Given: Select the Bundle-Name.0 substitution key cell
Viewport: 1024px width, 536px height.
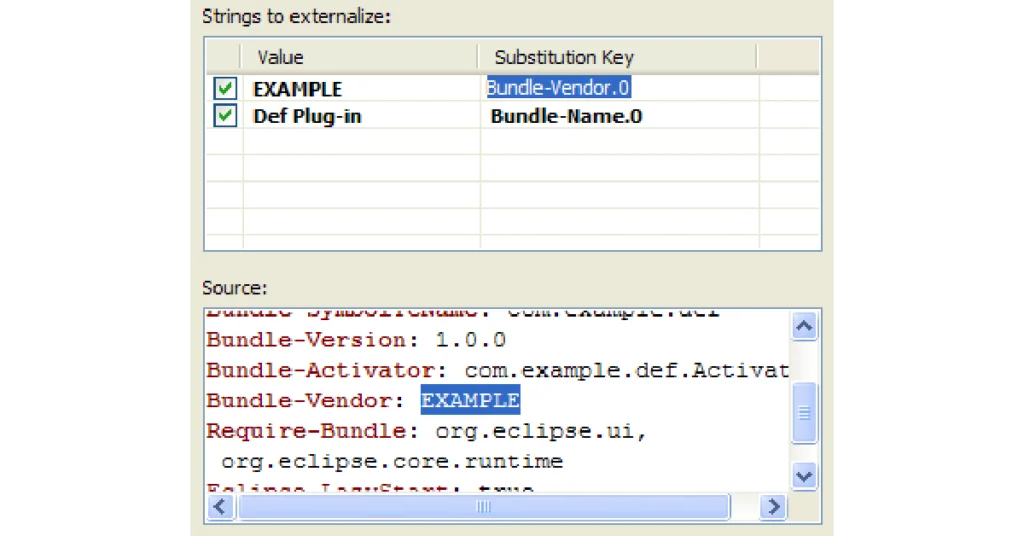Looking at the screenshot, I should tap(619, 116).
